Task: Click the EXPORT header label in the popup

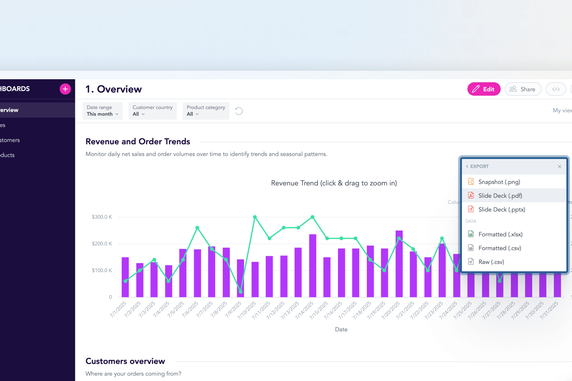Action: point(479,166)
